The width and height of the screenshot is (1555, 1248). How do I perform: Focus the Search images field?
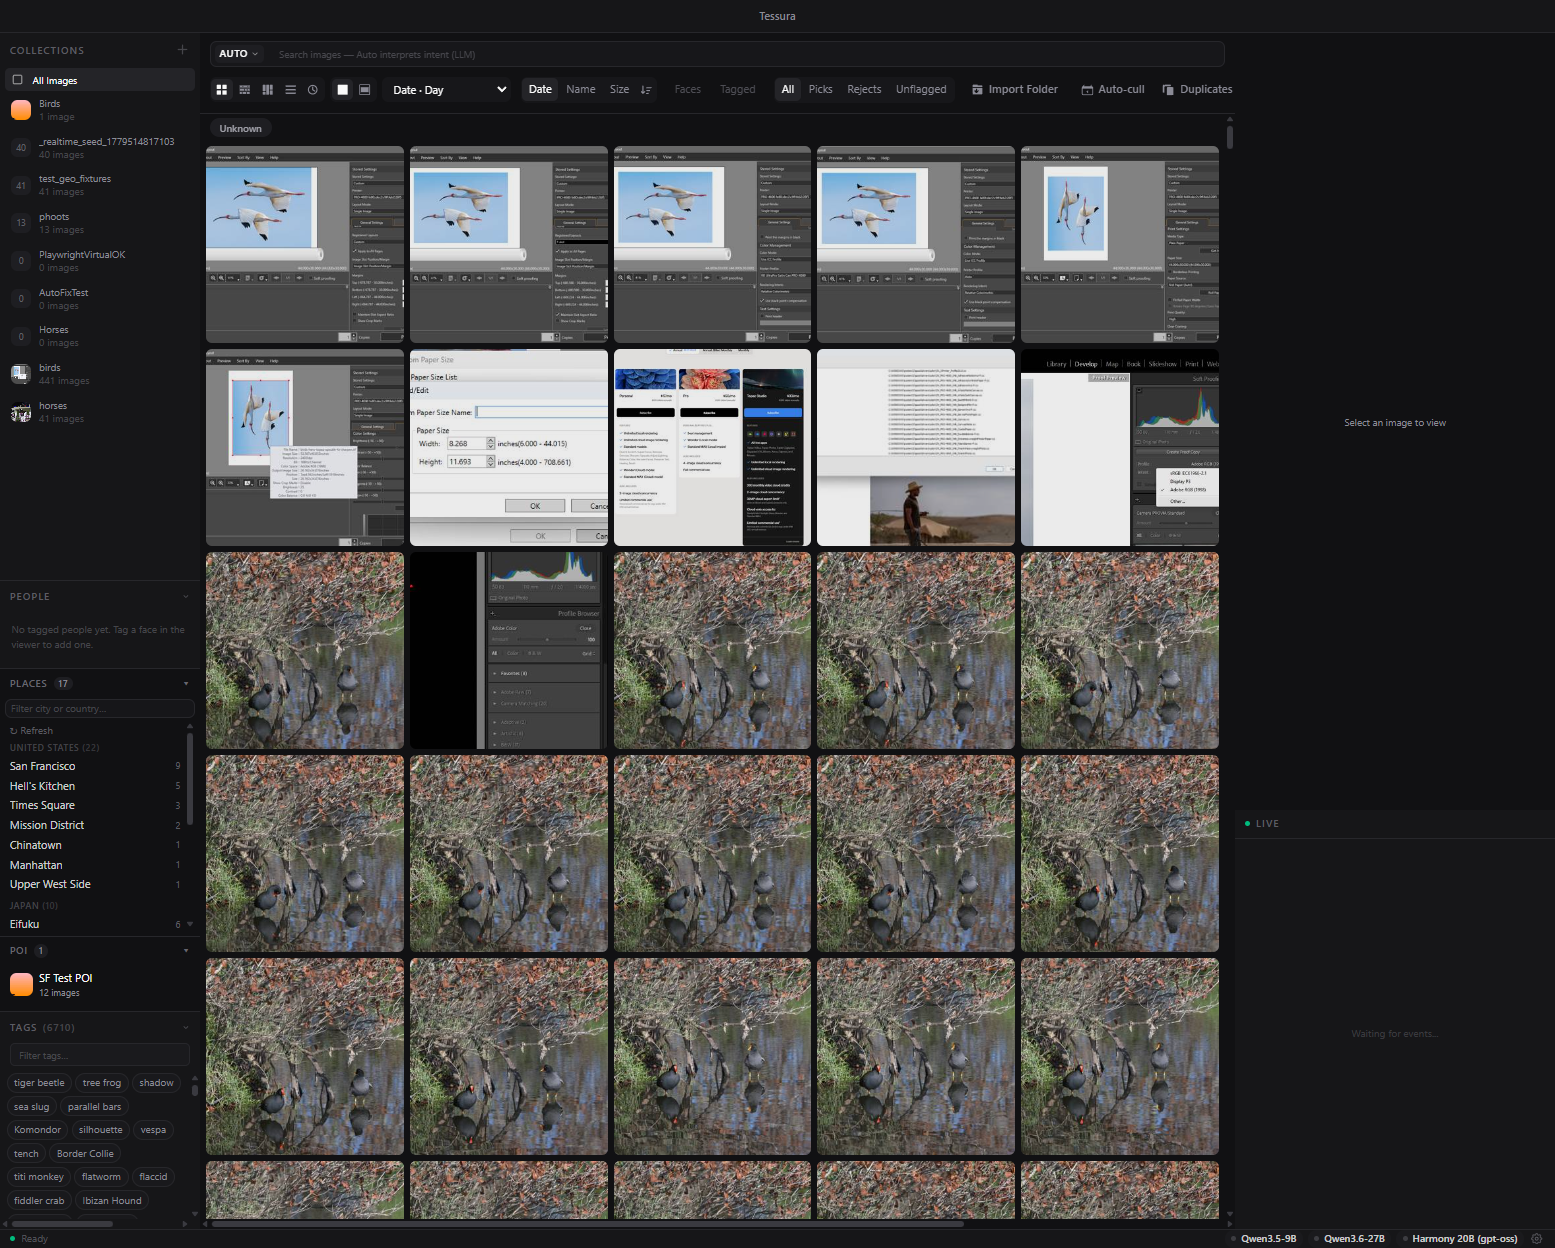(746, 54)
